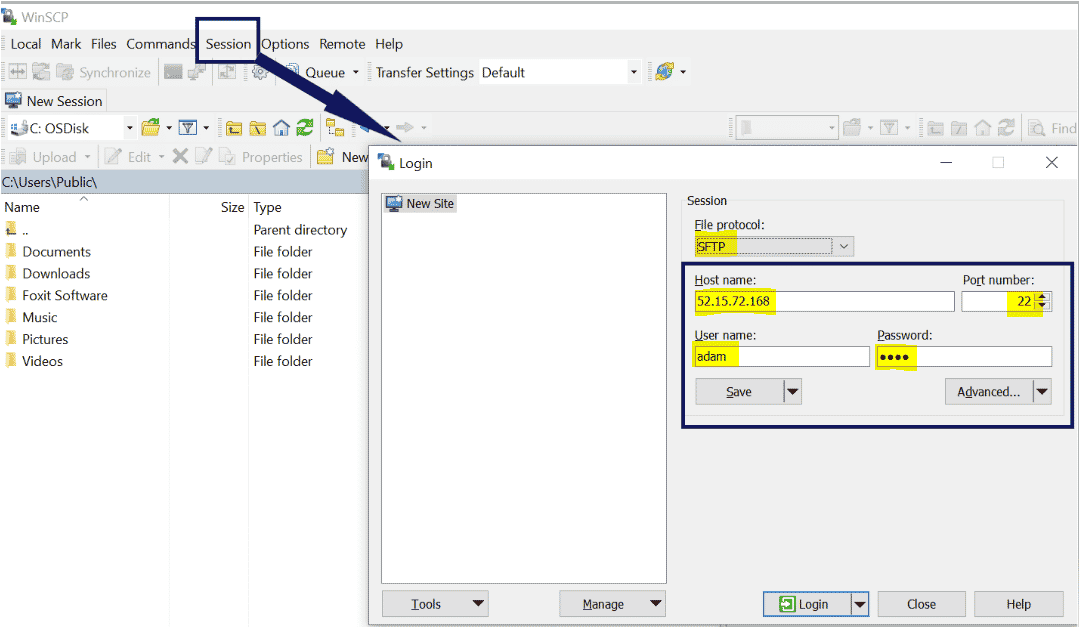
Task: Open the Remote menu
Action: [342, 44]
